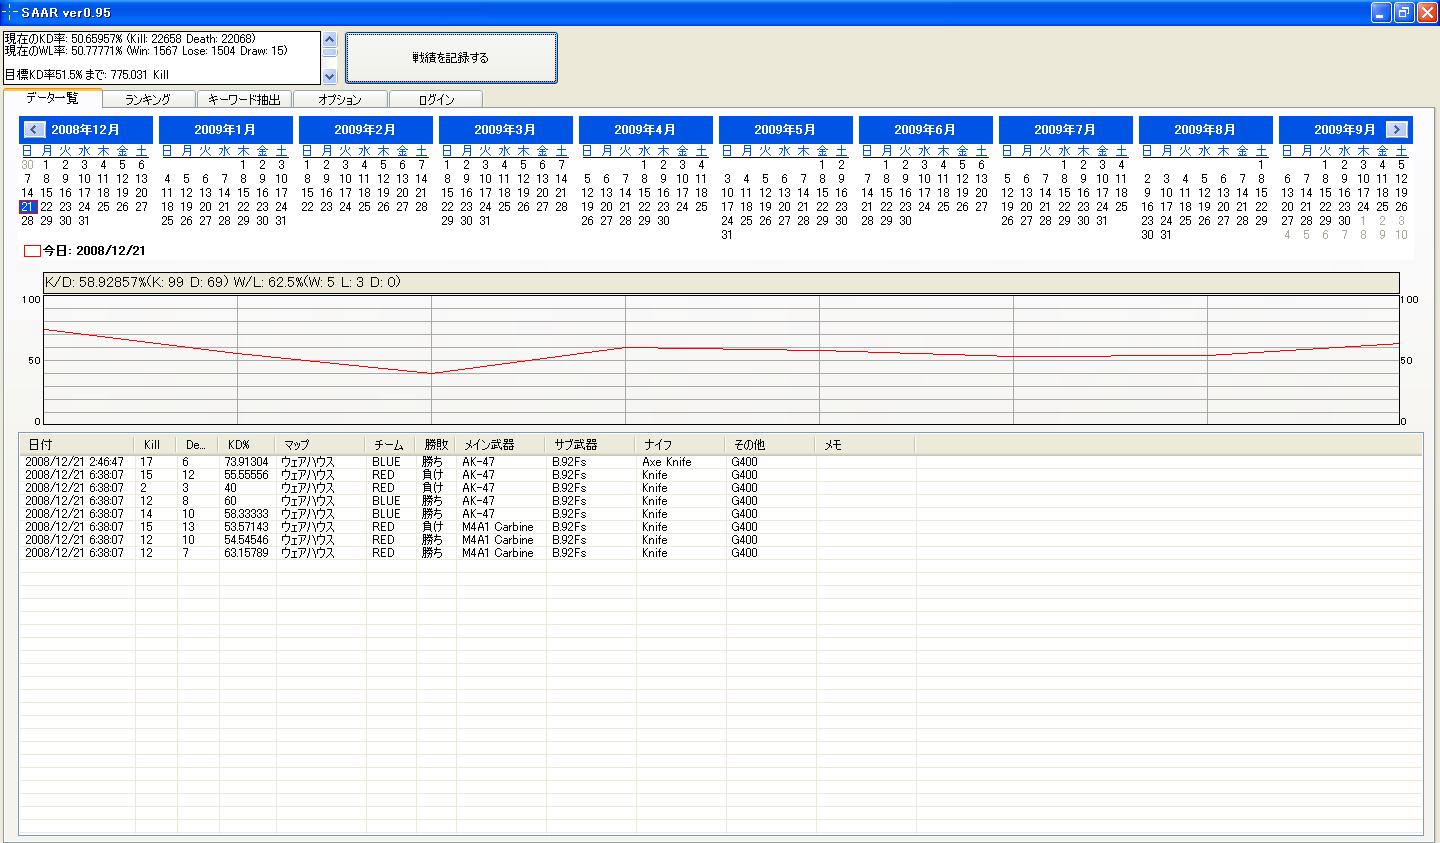
Task: Open the キーワード抽出 tab
Action: click(245, 99)
